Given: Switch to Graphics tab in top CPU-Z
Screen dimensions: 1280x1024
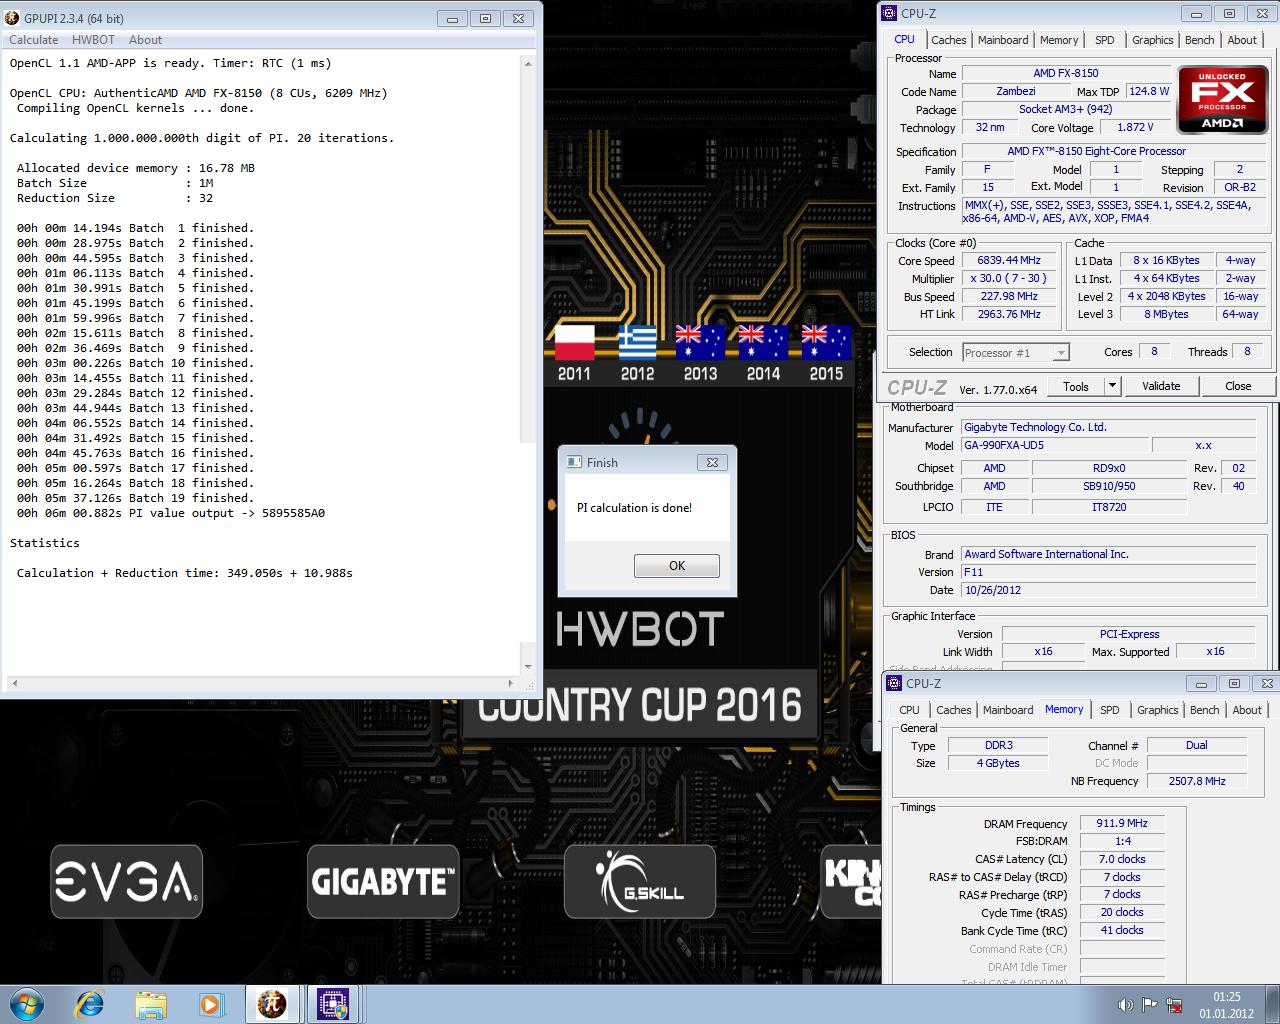Looking at the screenshot, I should click(1152, 40).
